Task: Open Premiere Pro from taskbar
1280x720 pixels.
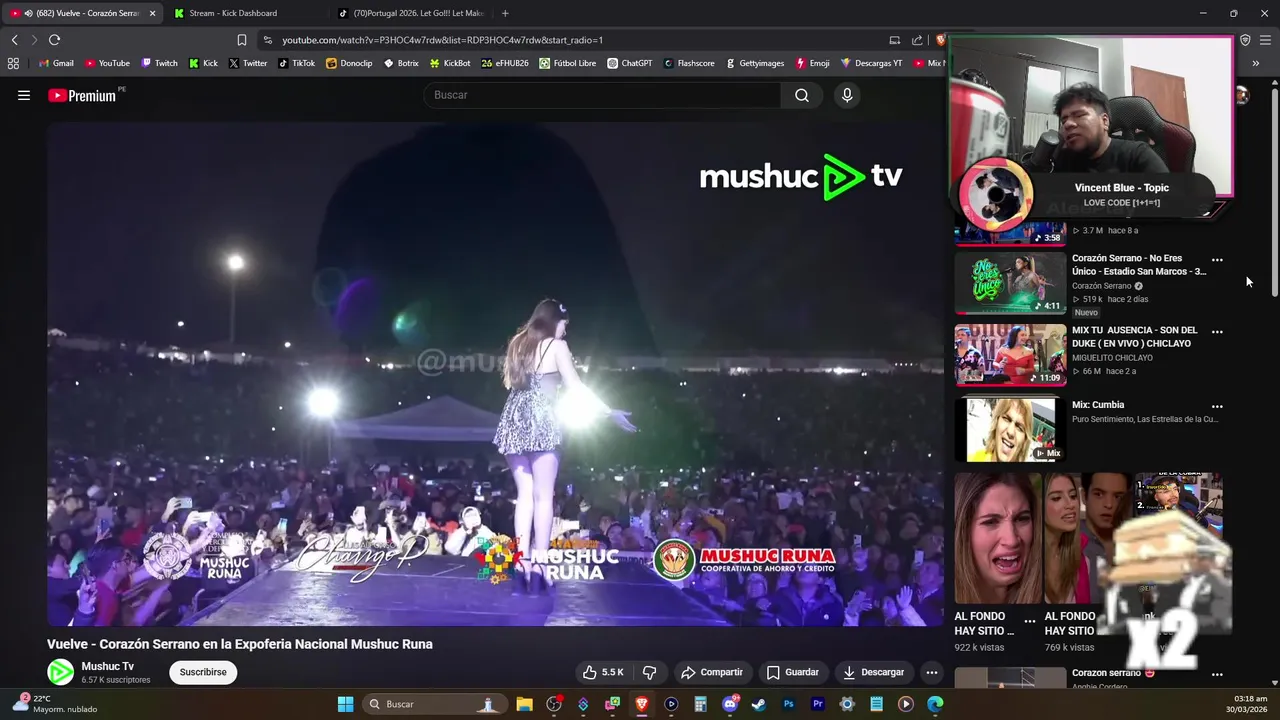Action: point(818,704)
